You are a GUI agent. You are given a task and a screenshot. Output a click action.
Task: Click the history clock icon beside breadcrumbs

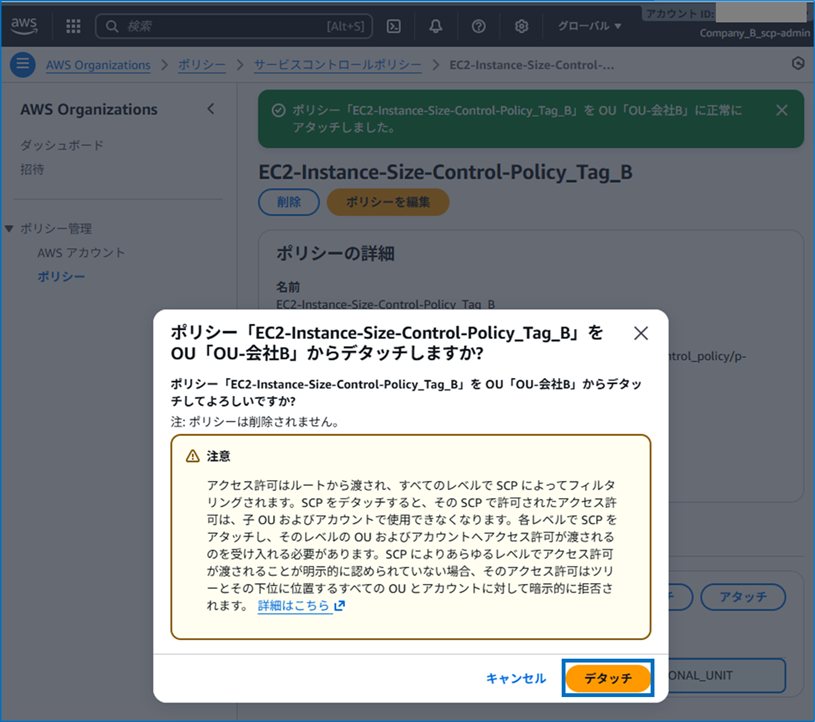pyautogui.click(x=797, y=63)
